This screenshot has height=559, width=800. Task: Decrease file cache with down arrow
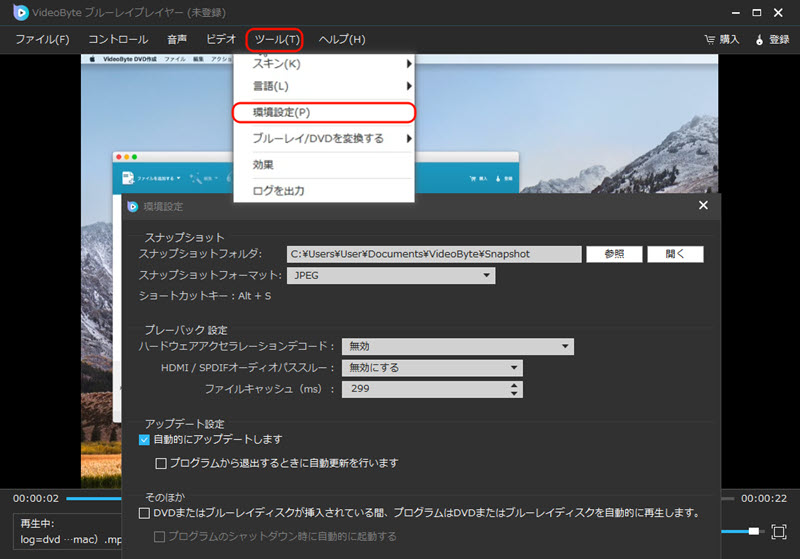pyautogui.click(x=514, y=393)
